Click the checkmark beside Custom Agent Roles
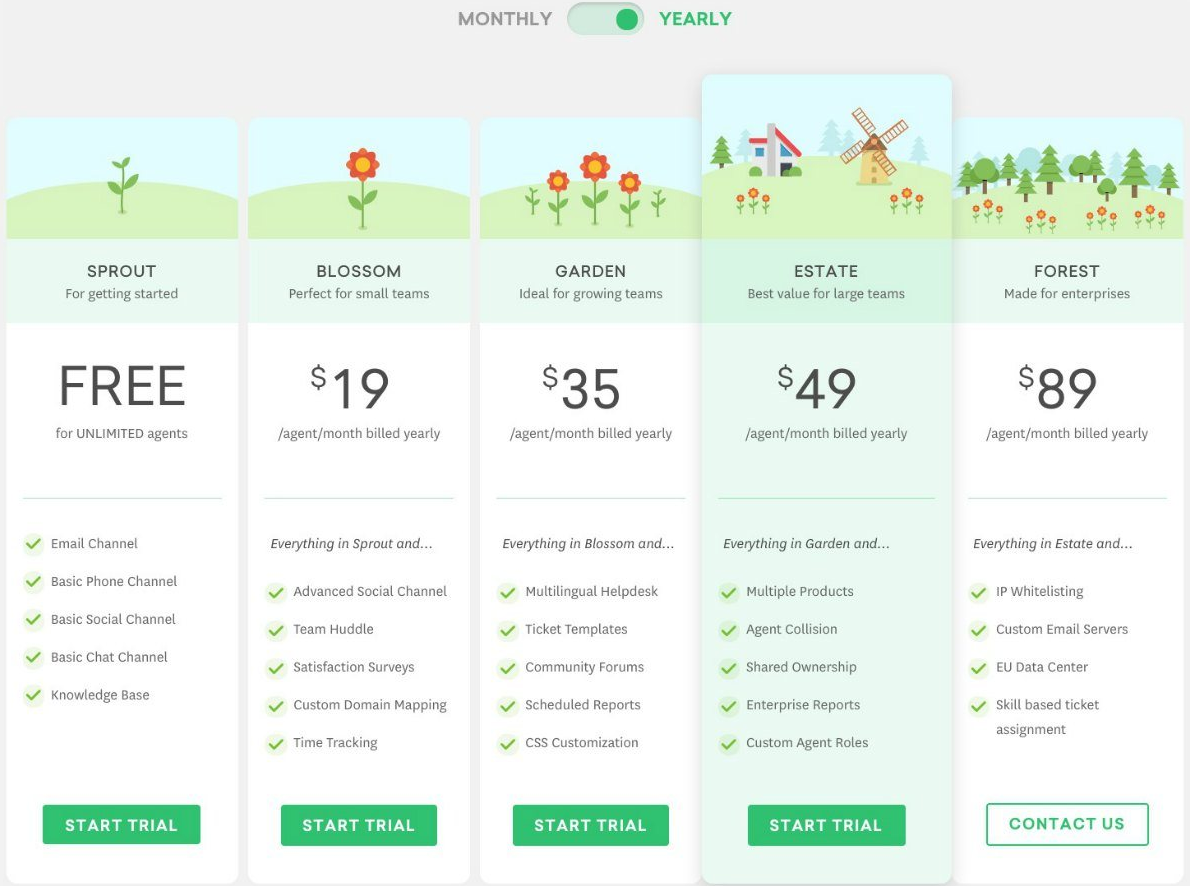Screen dimensions: 1190x886 pyautogui.click(x=729, y=743)
